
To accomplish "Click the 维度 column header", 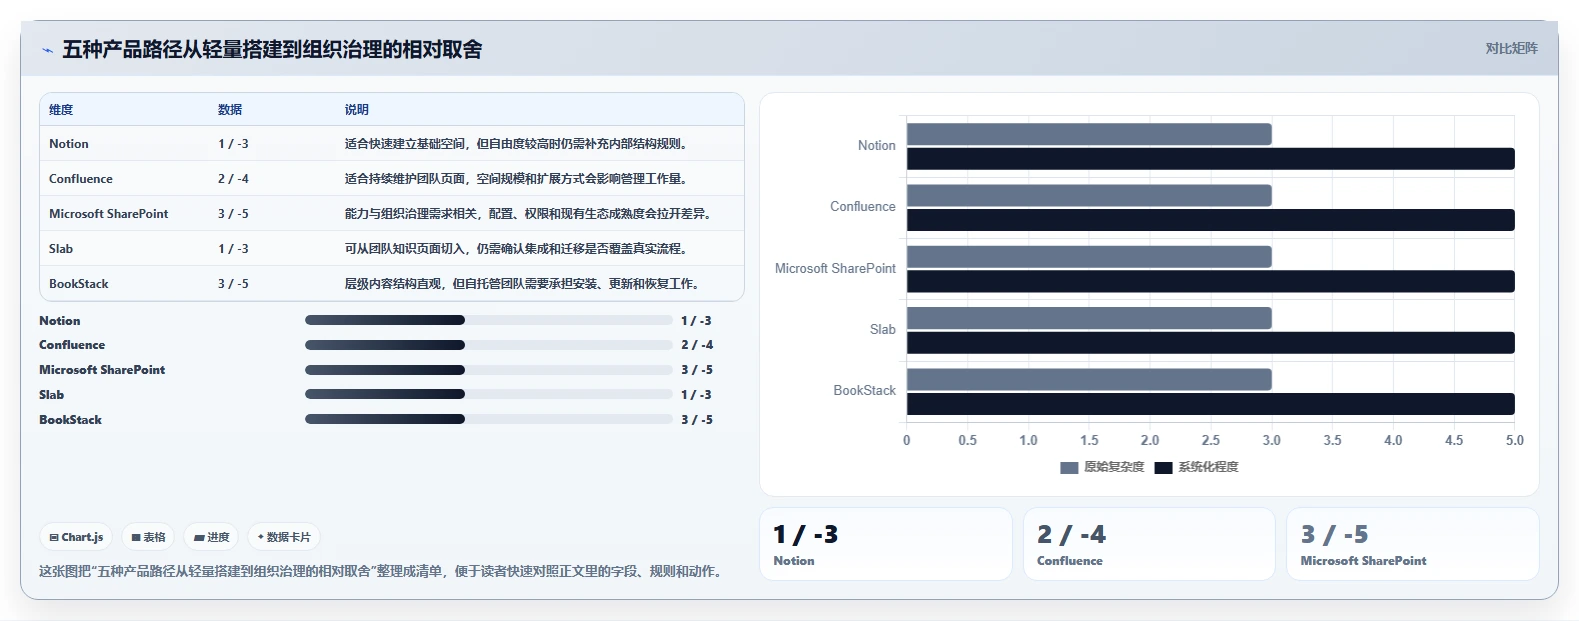I will tap(61, 110).
